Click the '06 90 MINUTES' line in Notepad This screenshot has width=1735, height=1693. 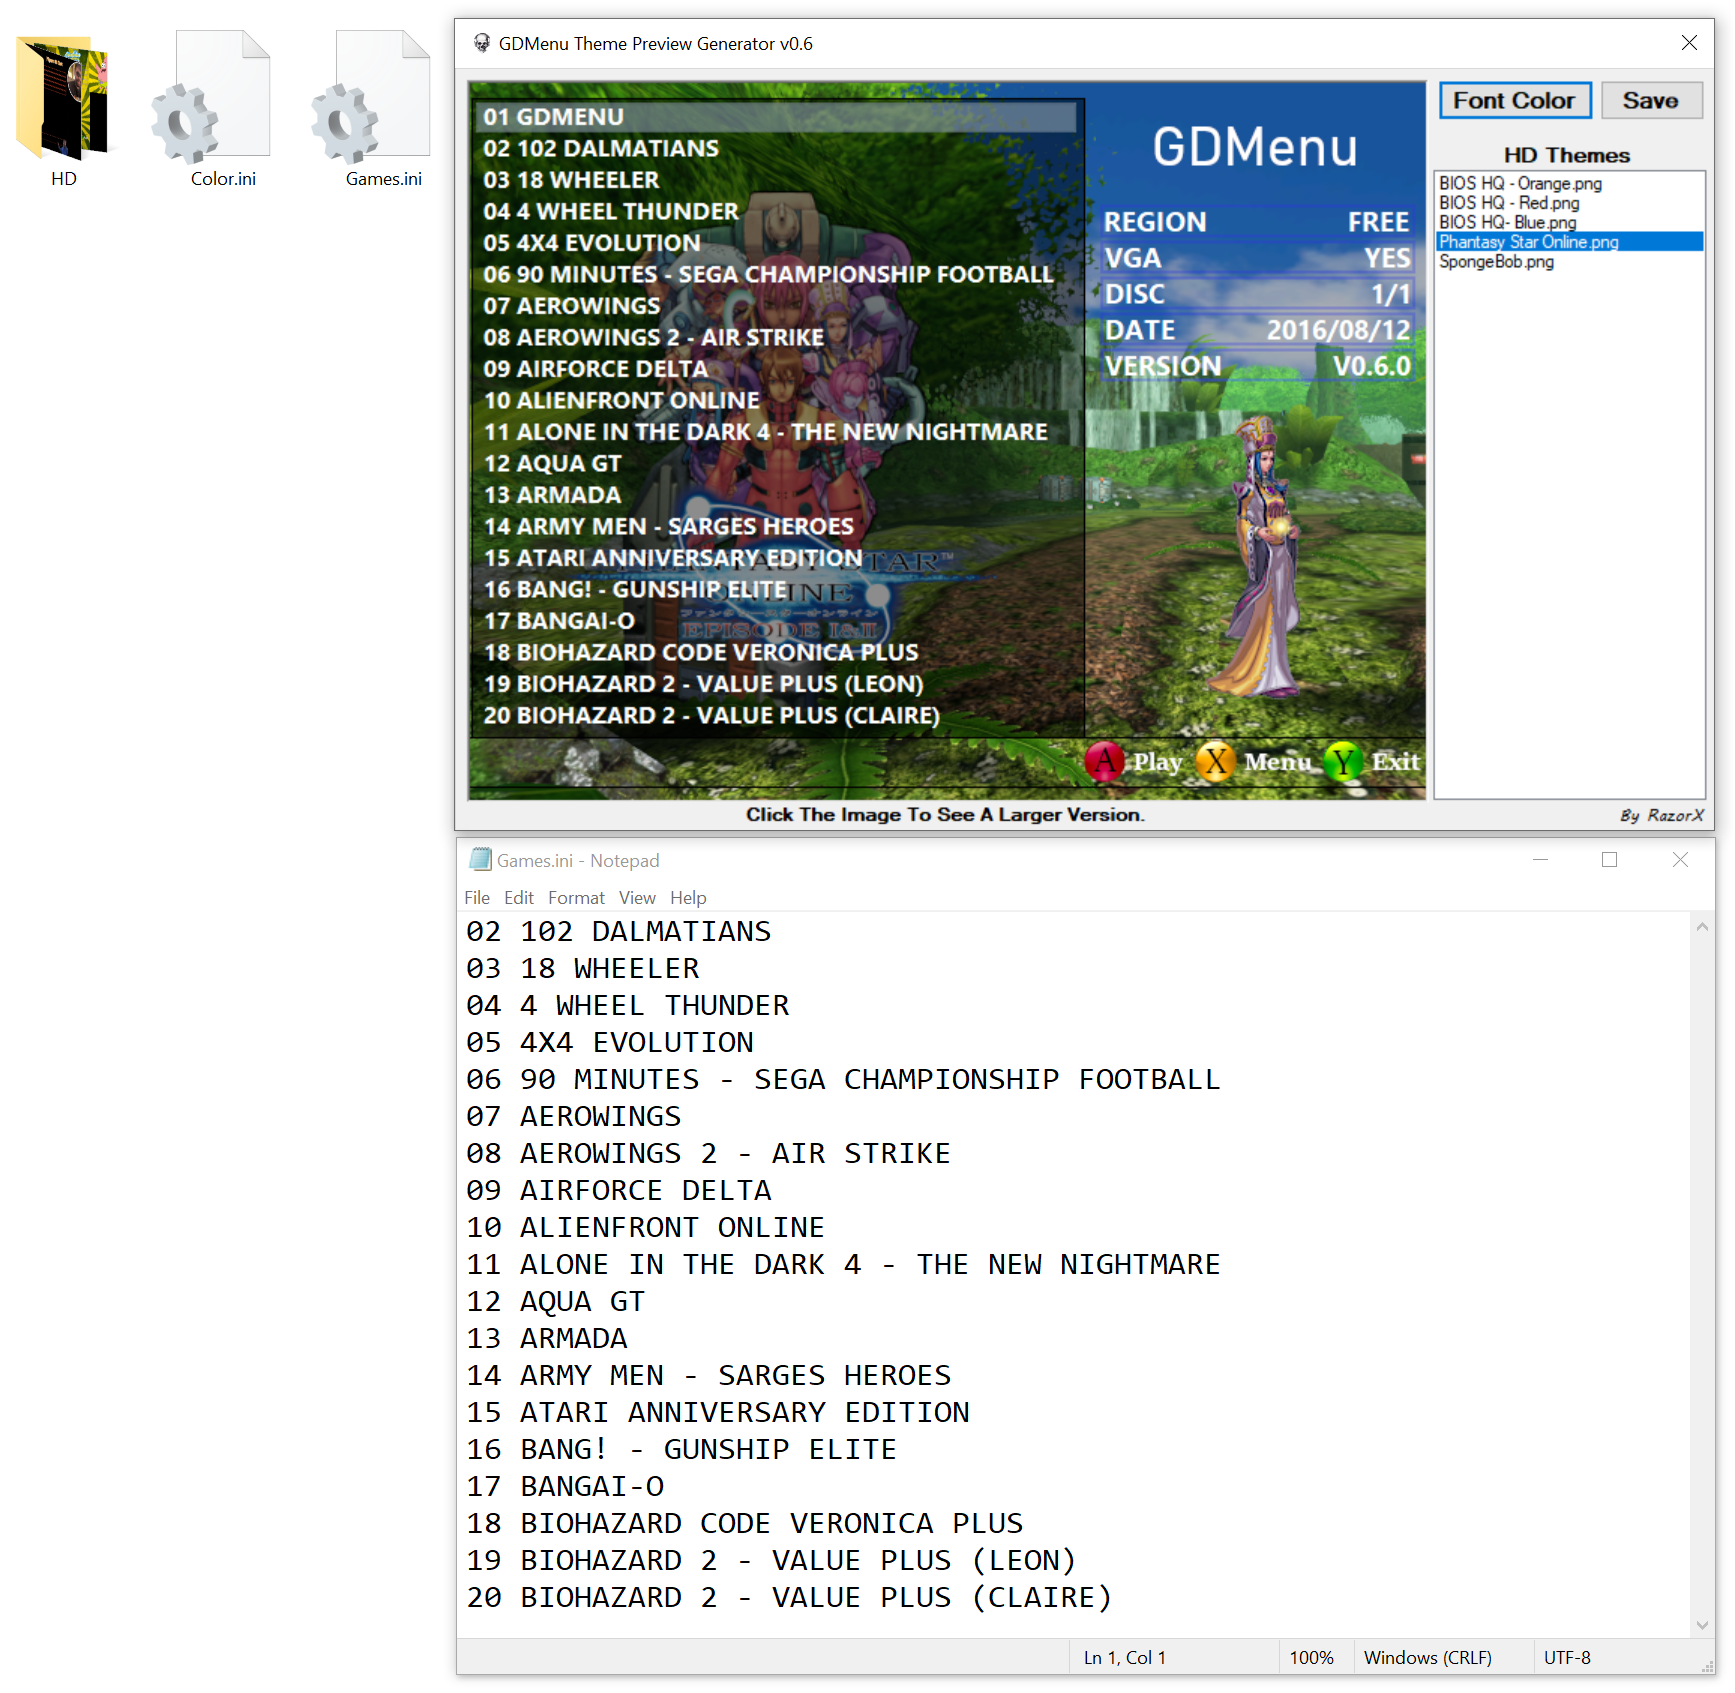843,1079
